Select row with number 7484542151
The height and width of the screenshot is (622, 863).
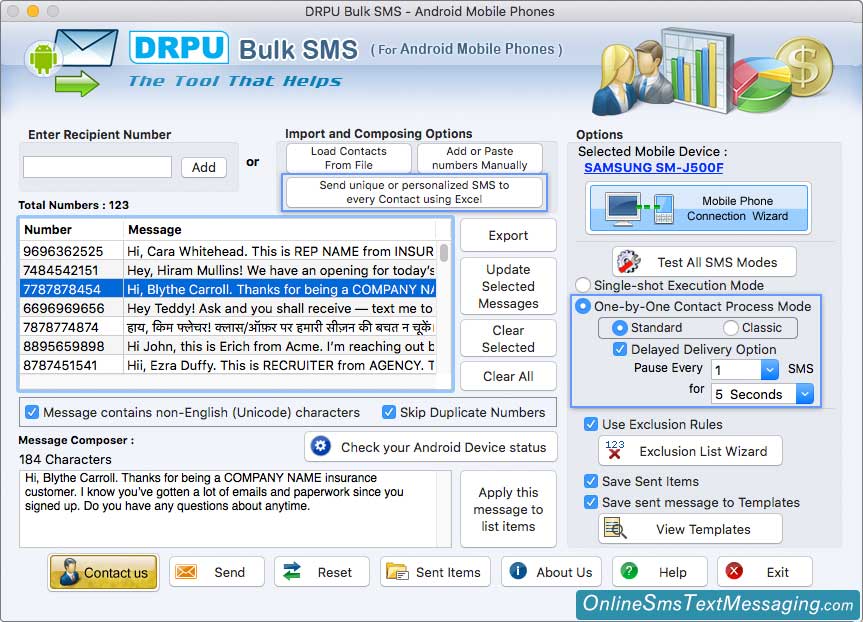tap(228, 270)
